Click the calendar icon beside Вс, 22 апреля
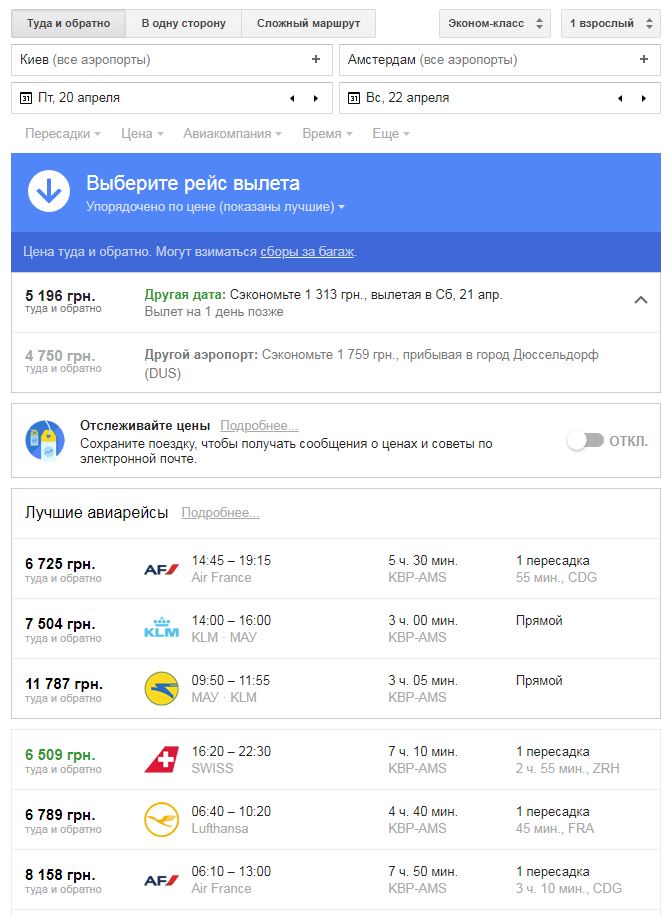This screenshot has height=917, width=672. [x=353, y=98]
